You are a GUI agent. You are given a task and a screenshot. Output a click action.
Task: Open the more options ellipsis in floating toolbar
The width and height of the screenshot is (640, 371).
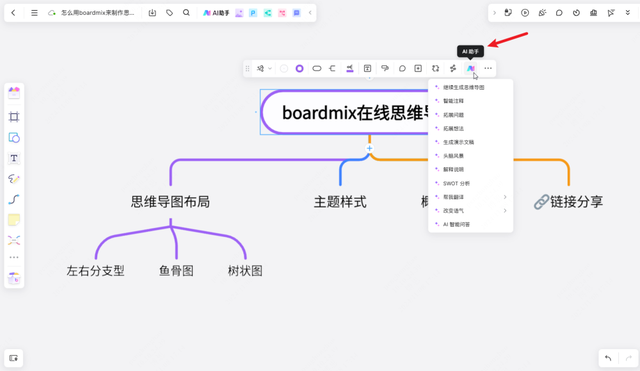click(488, 69)
